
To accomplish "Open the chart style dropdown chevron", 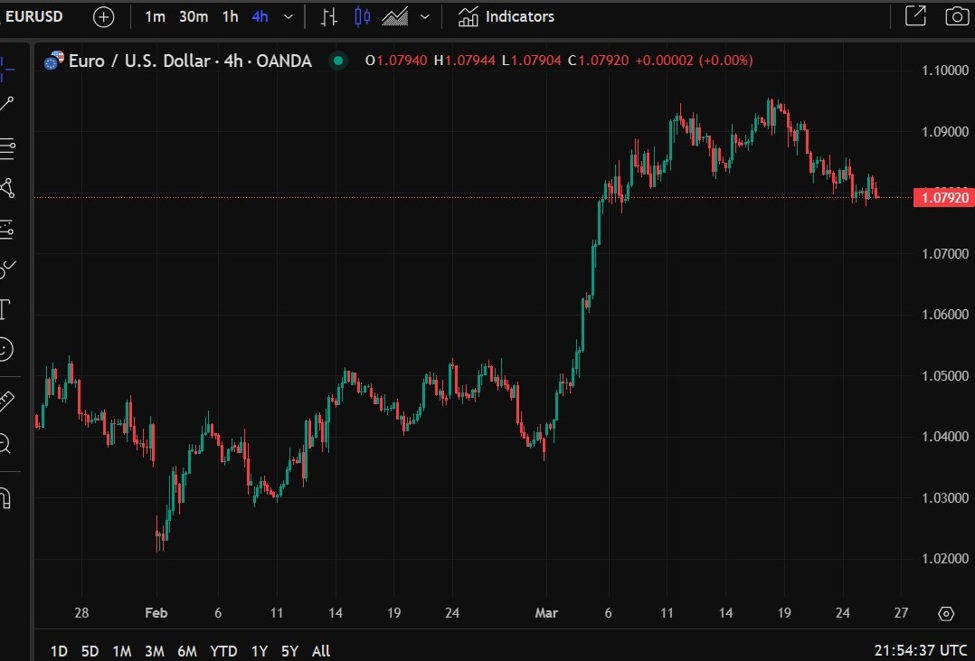I will click(x=426, y=17).
